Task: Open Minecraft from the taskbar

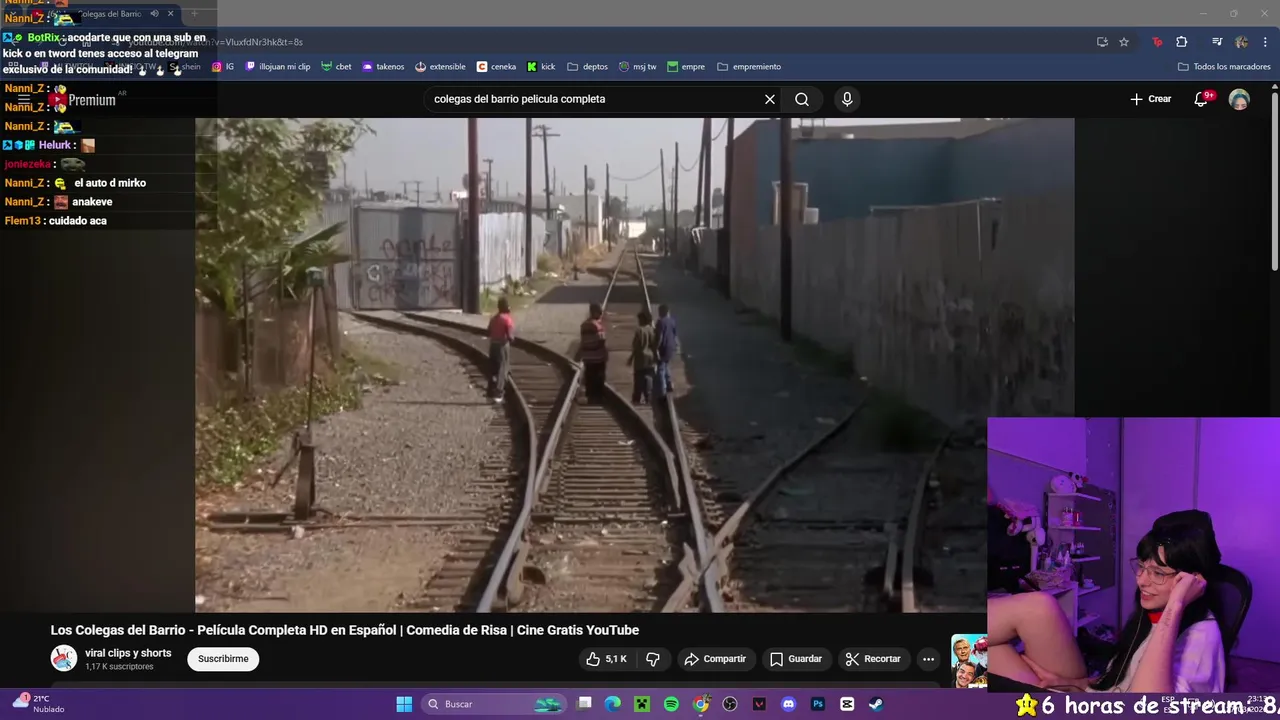Action: tap(642, 704)
